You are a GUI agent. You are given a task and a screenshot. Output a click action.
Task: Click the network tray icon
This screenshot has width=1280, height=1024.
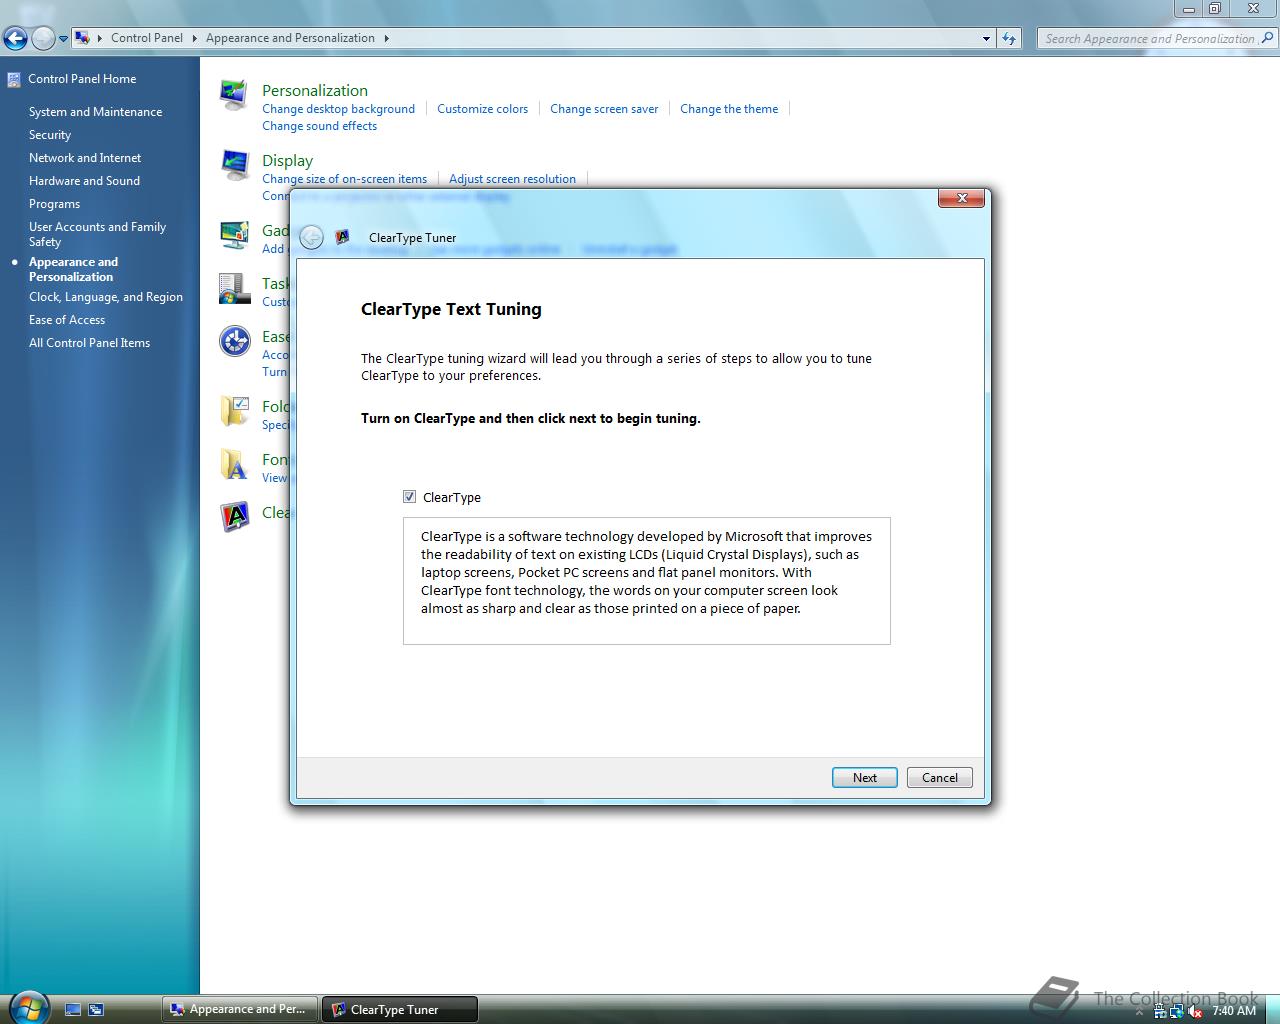1177,1011
